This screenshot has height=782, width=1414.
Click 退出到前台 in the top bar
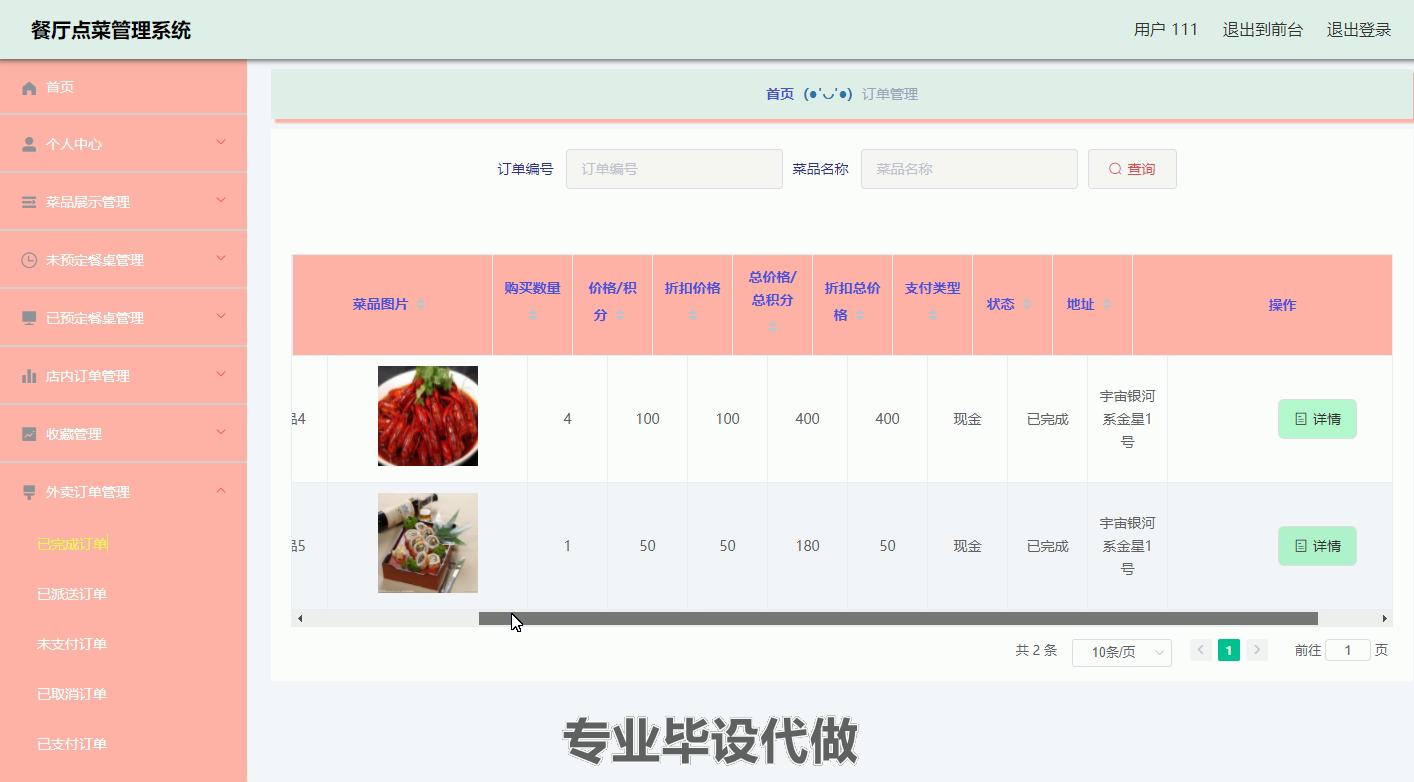(1263, 29)
